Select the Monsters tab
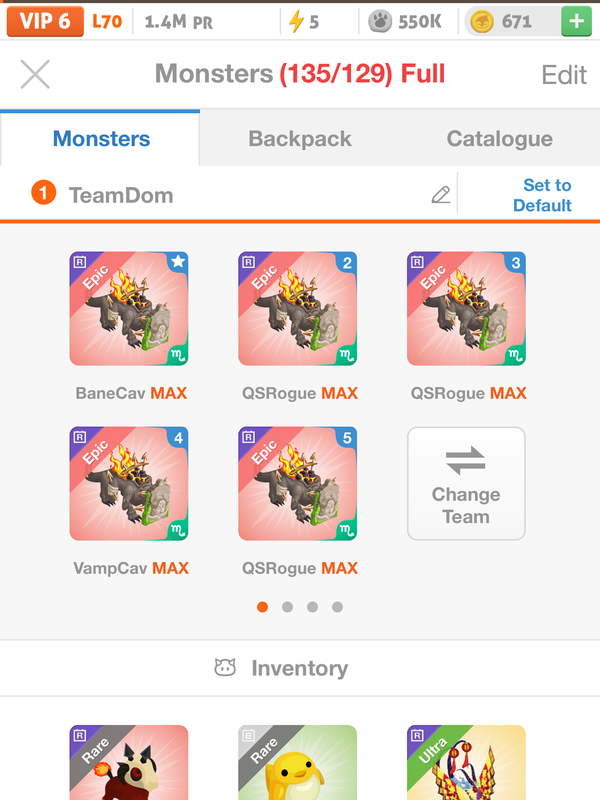 [101, 139]
